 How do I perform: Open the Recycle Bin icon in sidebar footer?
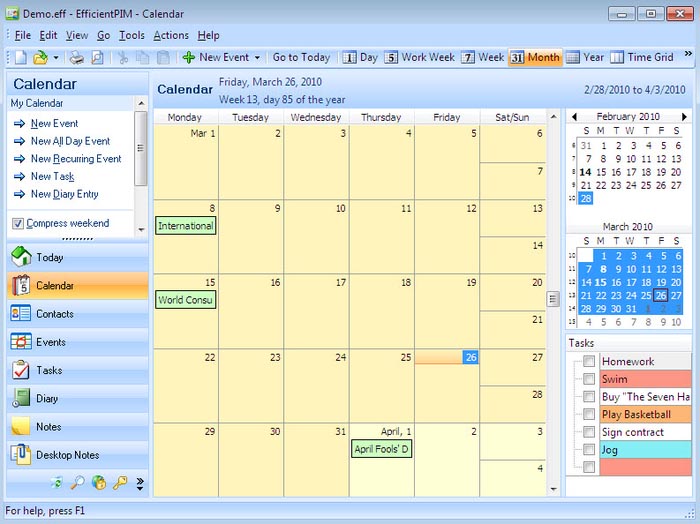tap(57, 483)
